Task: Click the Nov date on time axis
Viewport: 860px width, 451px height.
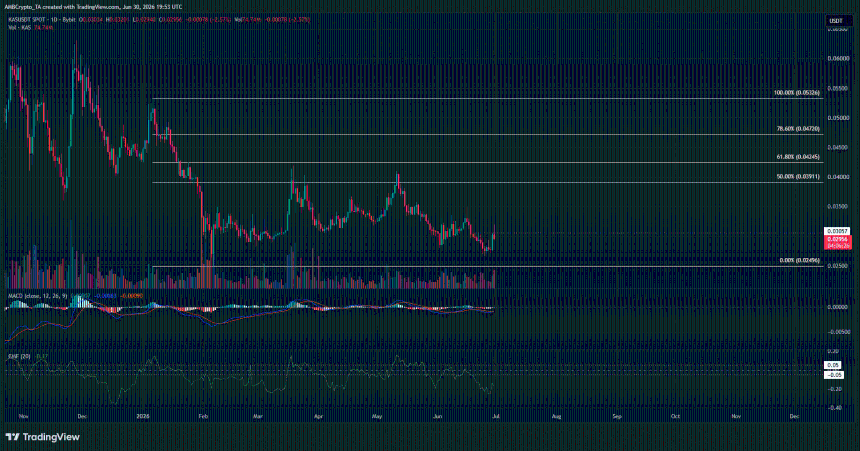Action: point(24,416)
